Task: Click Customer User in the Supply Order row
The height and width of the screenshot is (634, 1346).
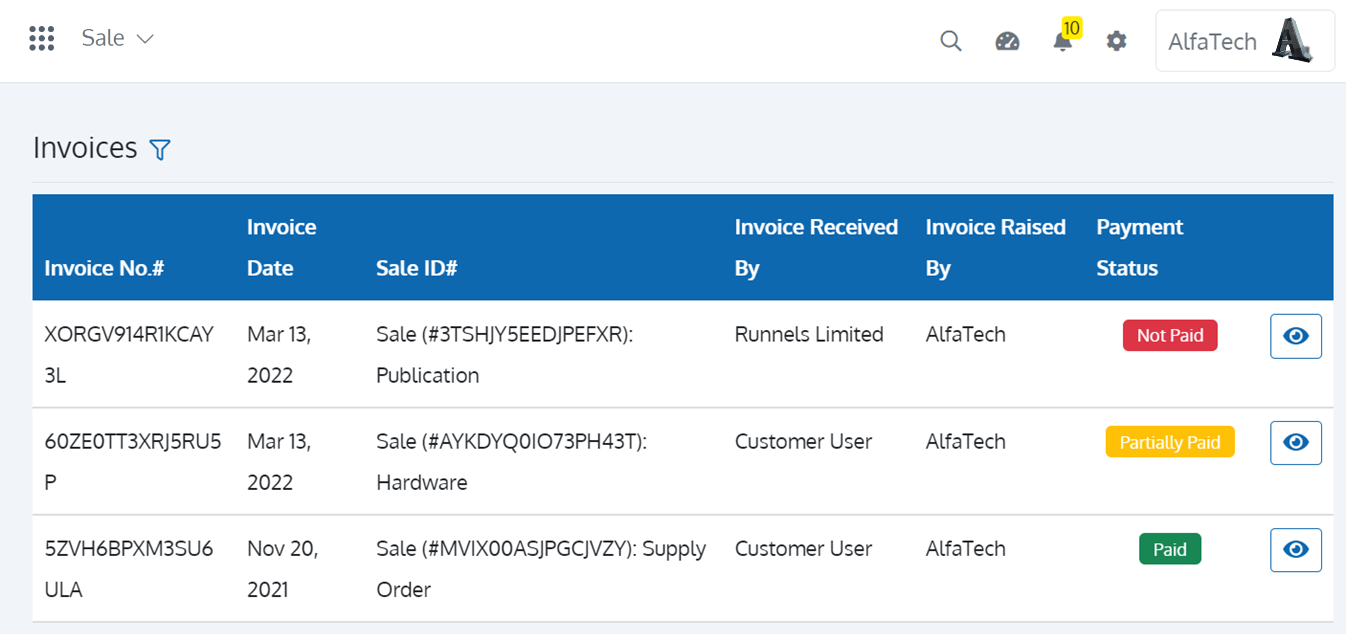Action: point(804,549)
